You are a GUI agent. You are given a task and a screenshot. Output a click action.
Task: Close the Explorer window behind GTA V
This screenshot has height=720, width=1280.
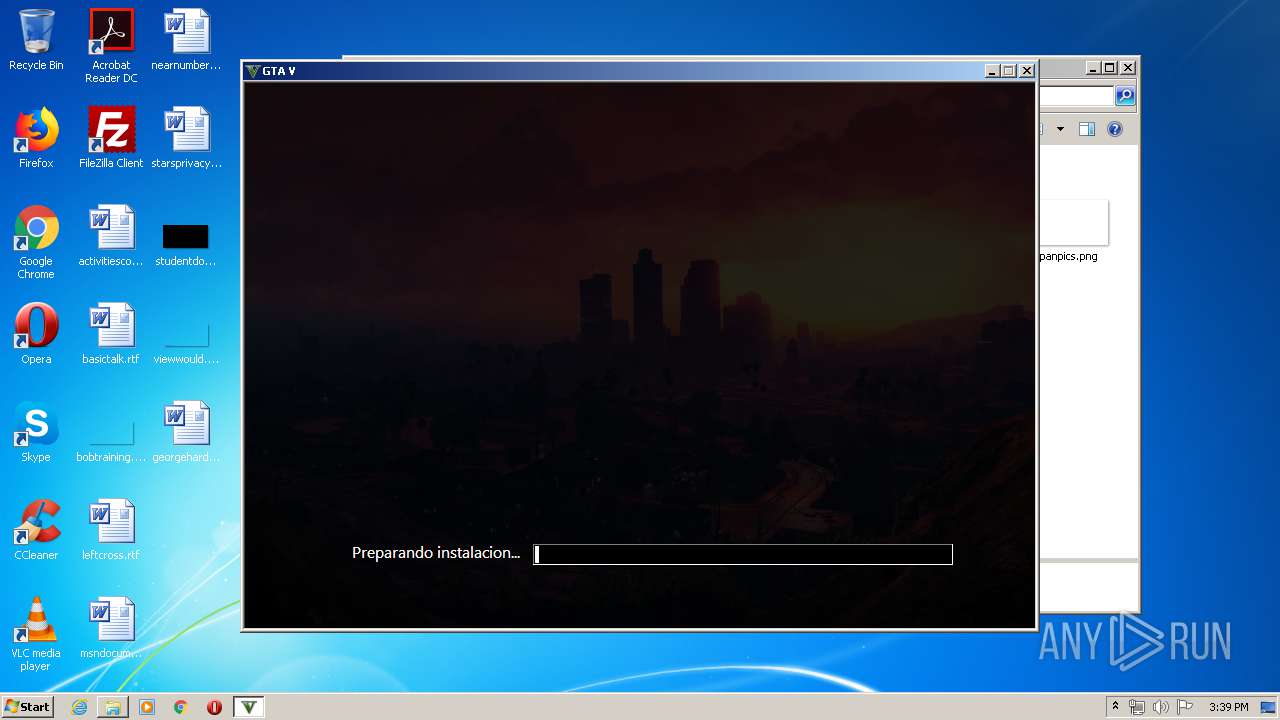(1127, 68)
